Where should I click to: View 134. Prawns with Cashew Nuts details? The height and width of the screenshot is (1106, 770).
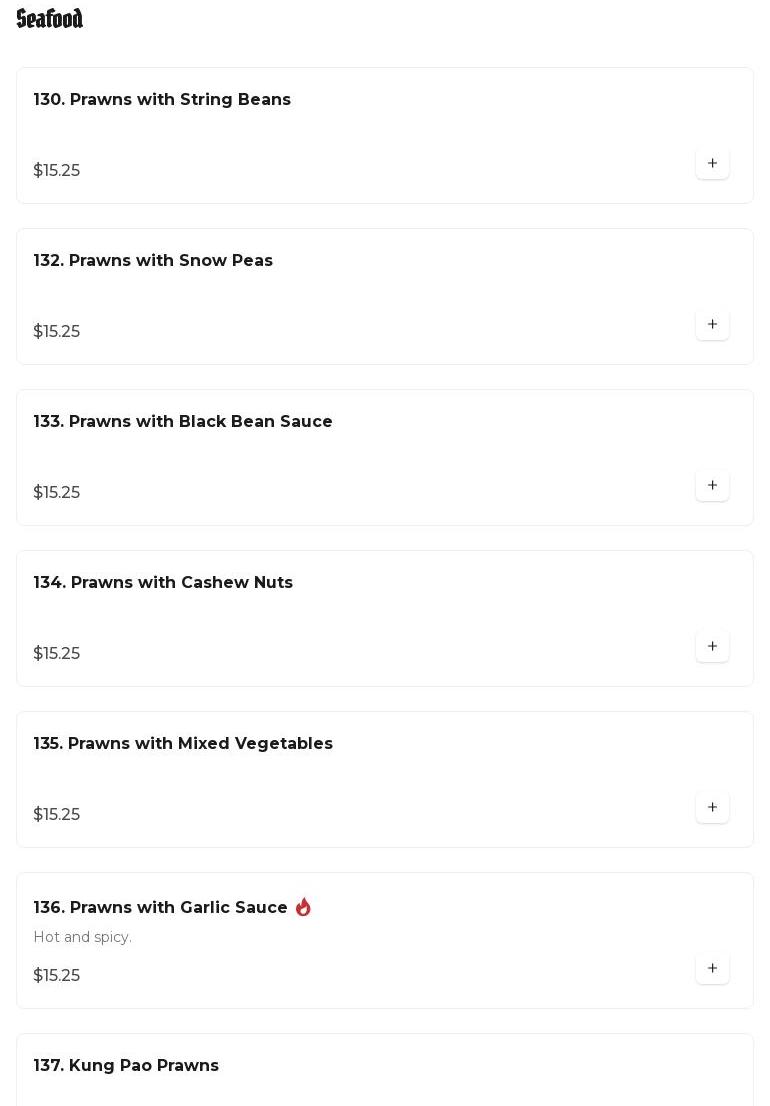163,583
